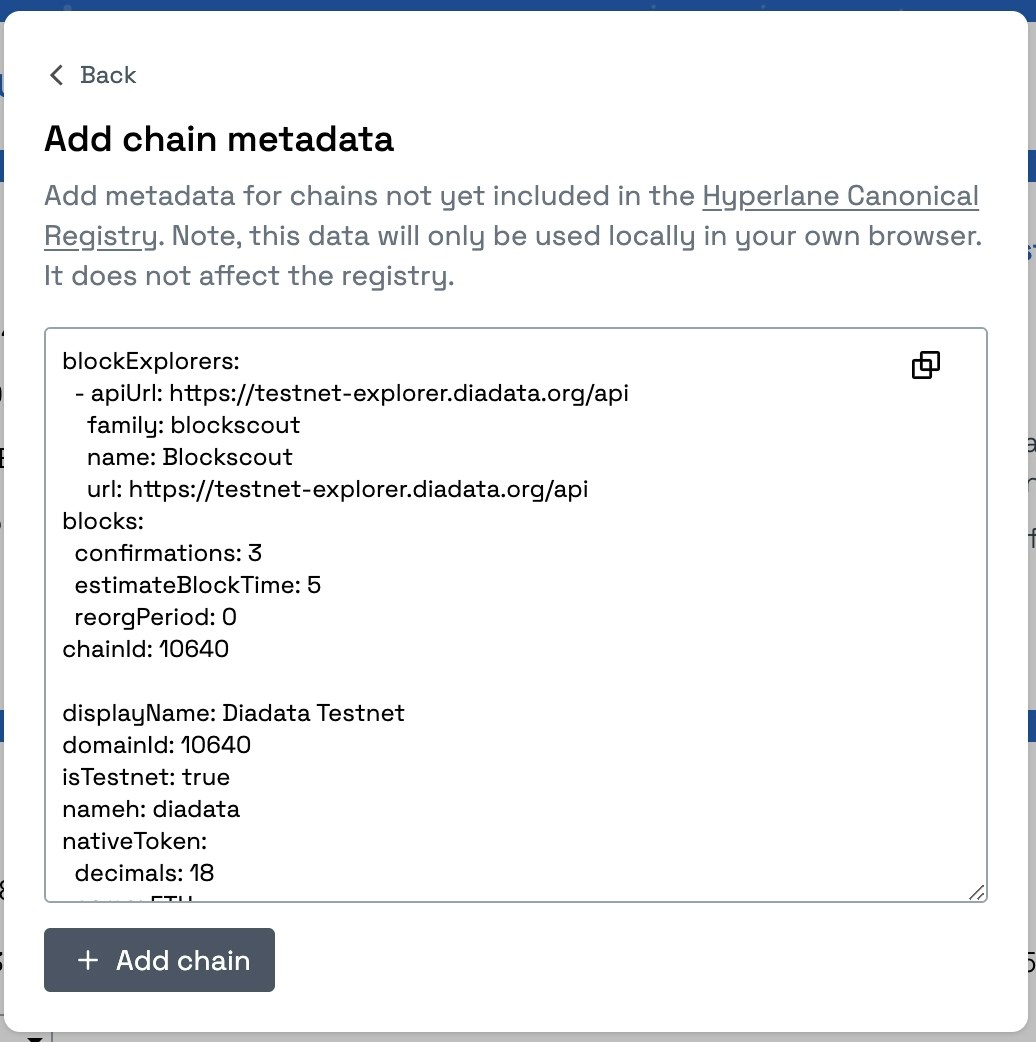
Task: Place cursor on the apiUrl line
Action: click(x=352, y=393)
